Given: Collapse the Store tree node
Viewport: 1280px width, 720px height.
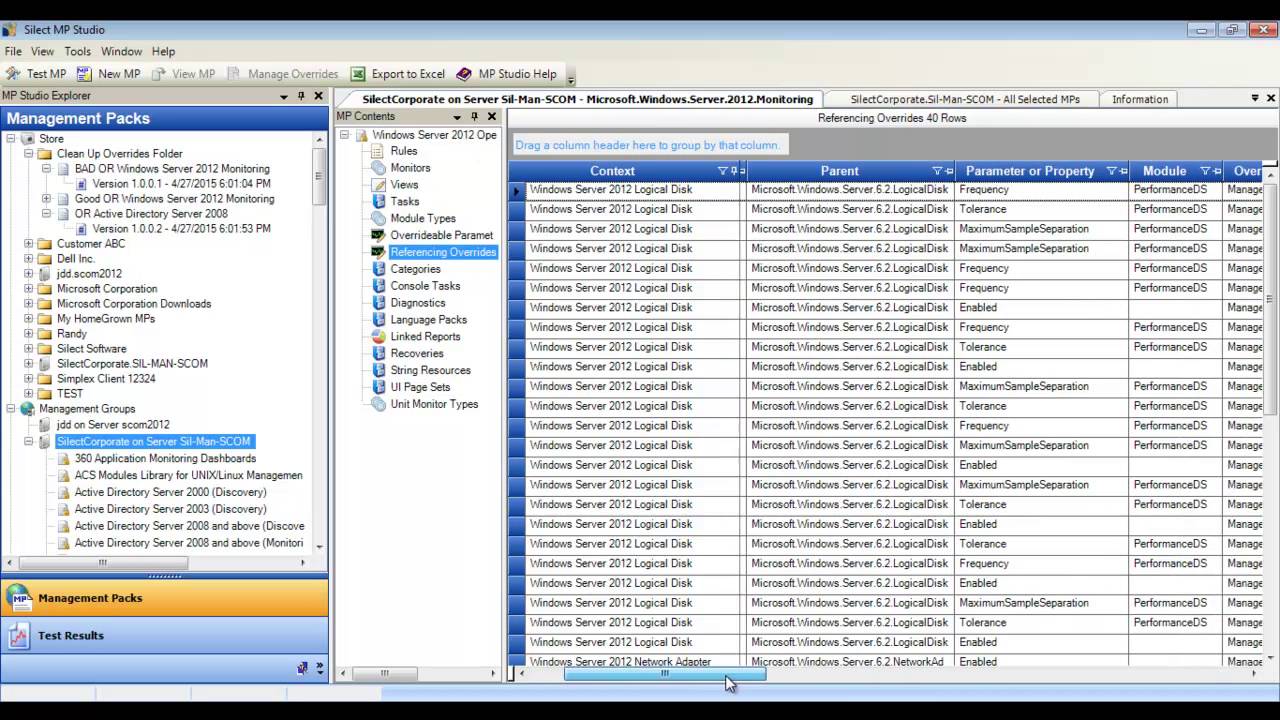Looking at the screenshot, I should 11,139.
